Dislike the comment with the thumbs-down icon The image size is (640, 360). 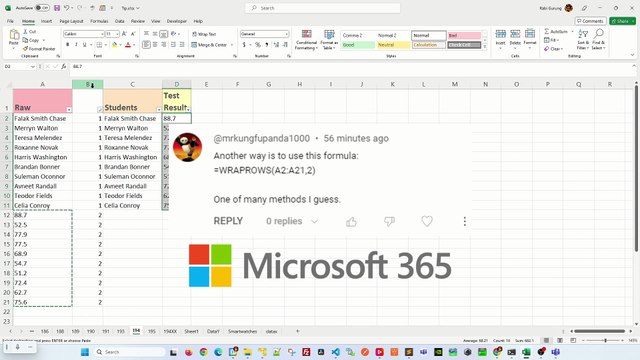389,222
